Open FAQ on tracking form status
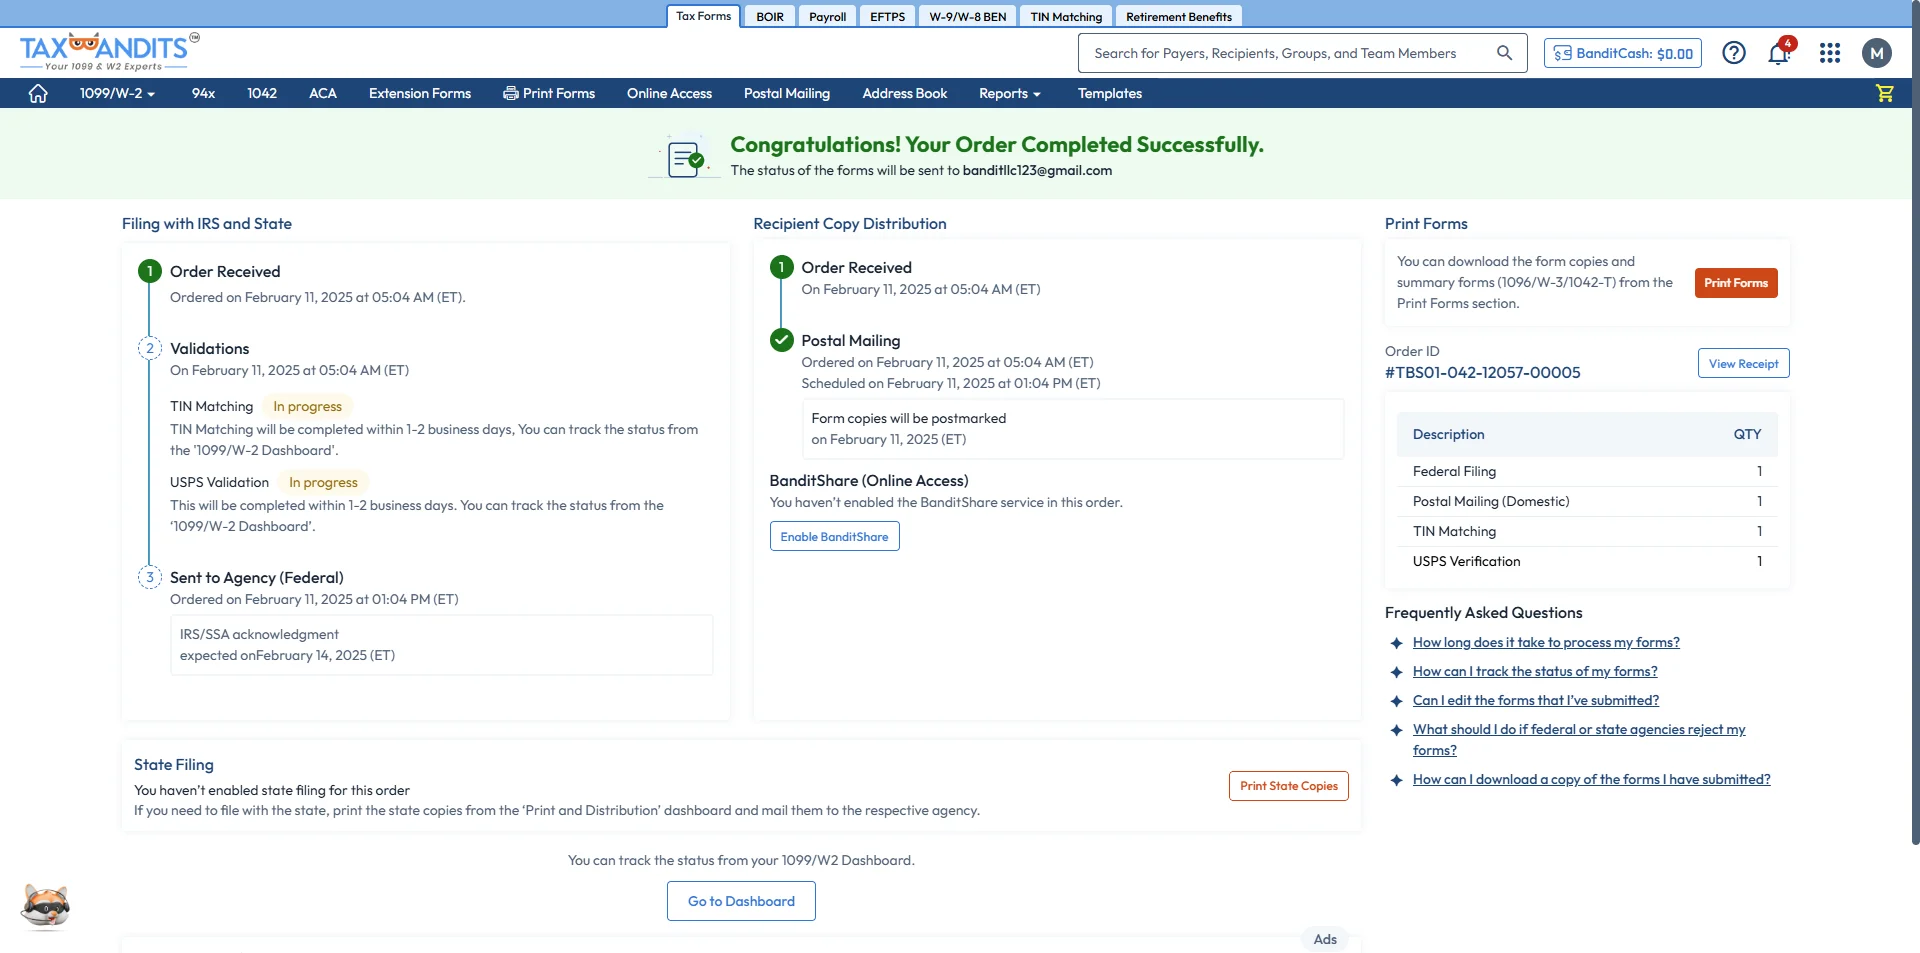1920x953 pixels. click(1534, 672)
